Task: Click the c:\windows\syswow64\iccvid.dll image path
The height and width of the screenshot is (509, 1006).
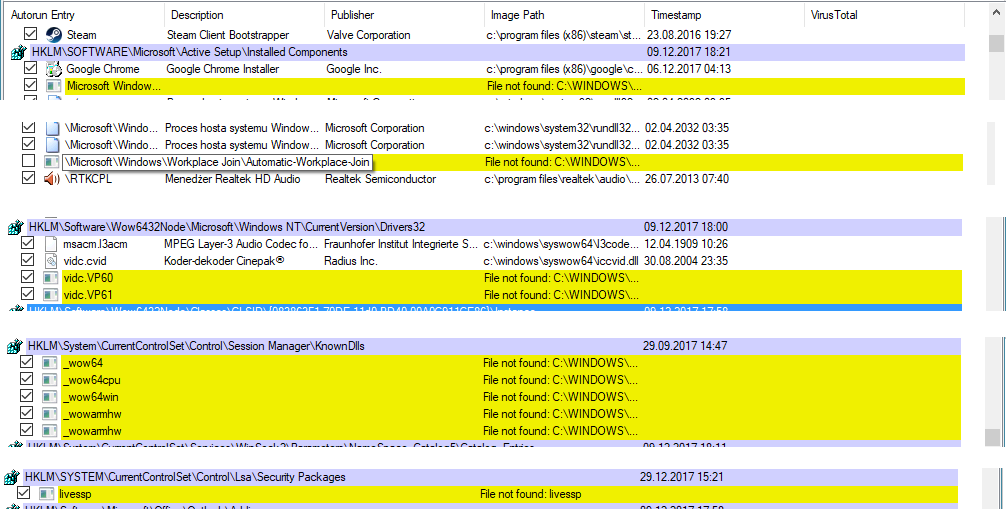Action: pos(561,261)
